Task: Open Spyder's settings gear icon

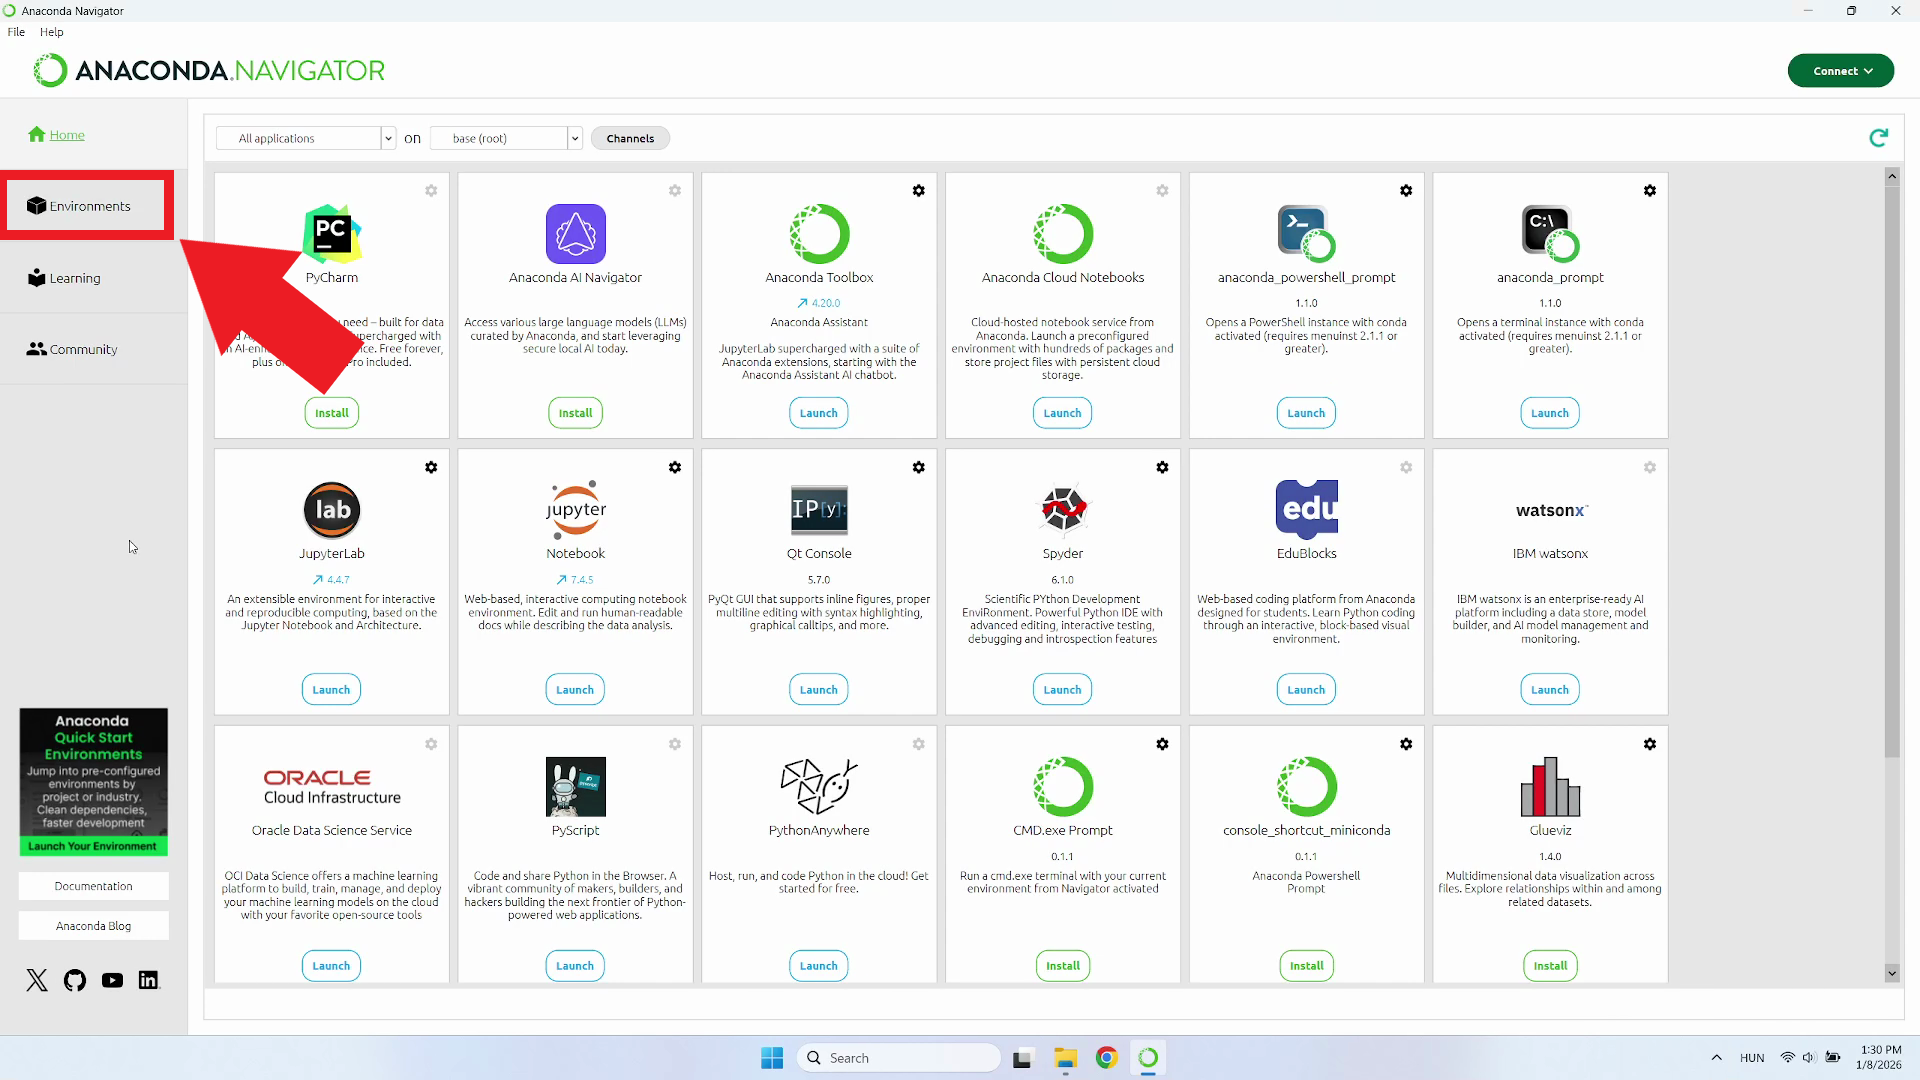Action: [x=1162, y=467]
